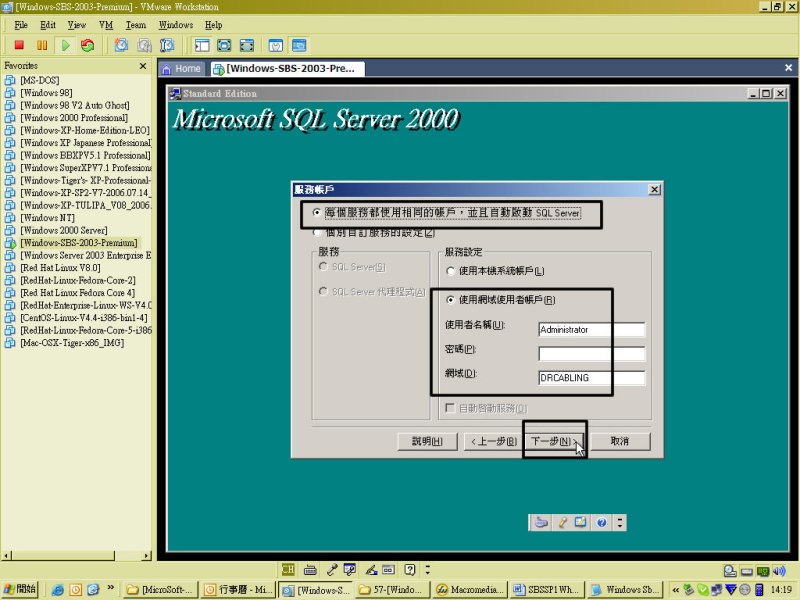Image resolution: width=800 pixels, height=600 pixels.
Task: Select [Mac-OSX-Tiger-x86_IMG] in Favorites
Action: point(72,343)
